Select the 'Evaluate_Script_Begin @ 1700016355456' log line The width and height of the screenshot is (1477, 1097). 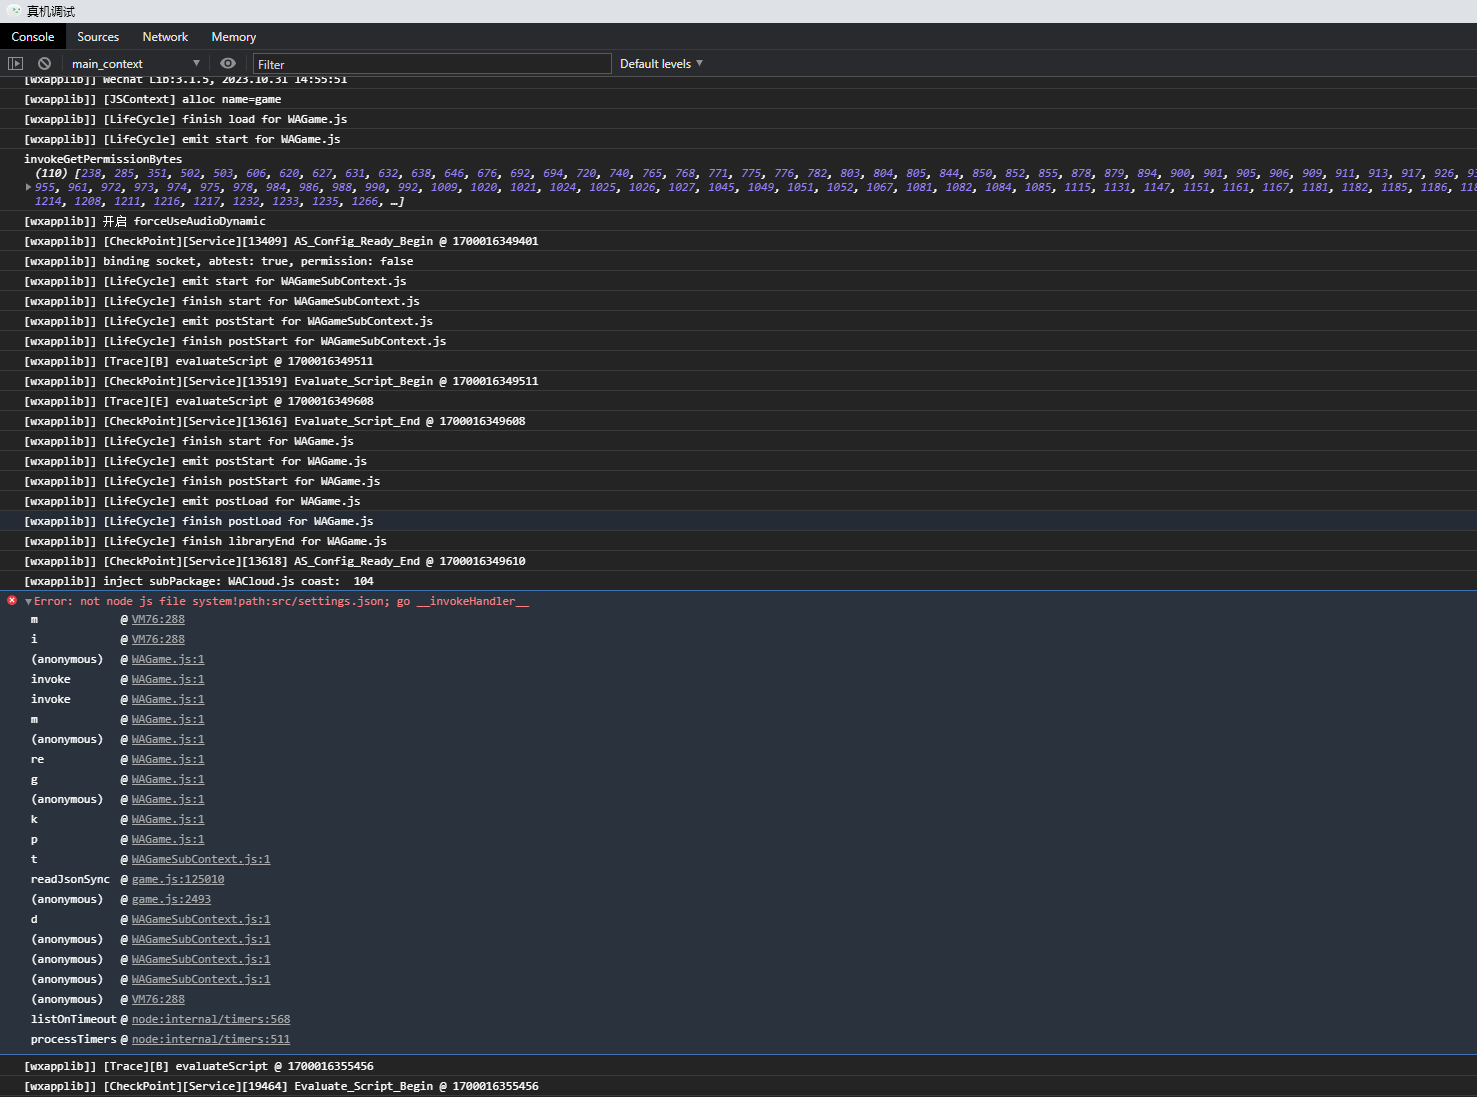click(281, 1086)
